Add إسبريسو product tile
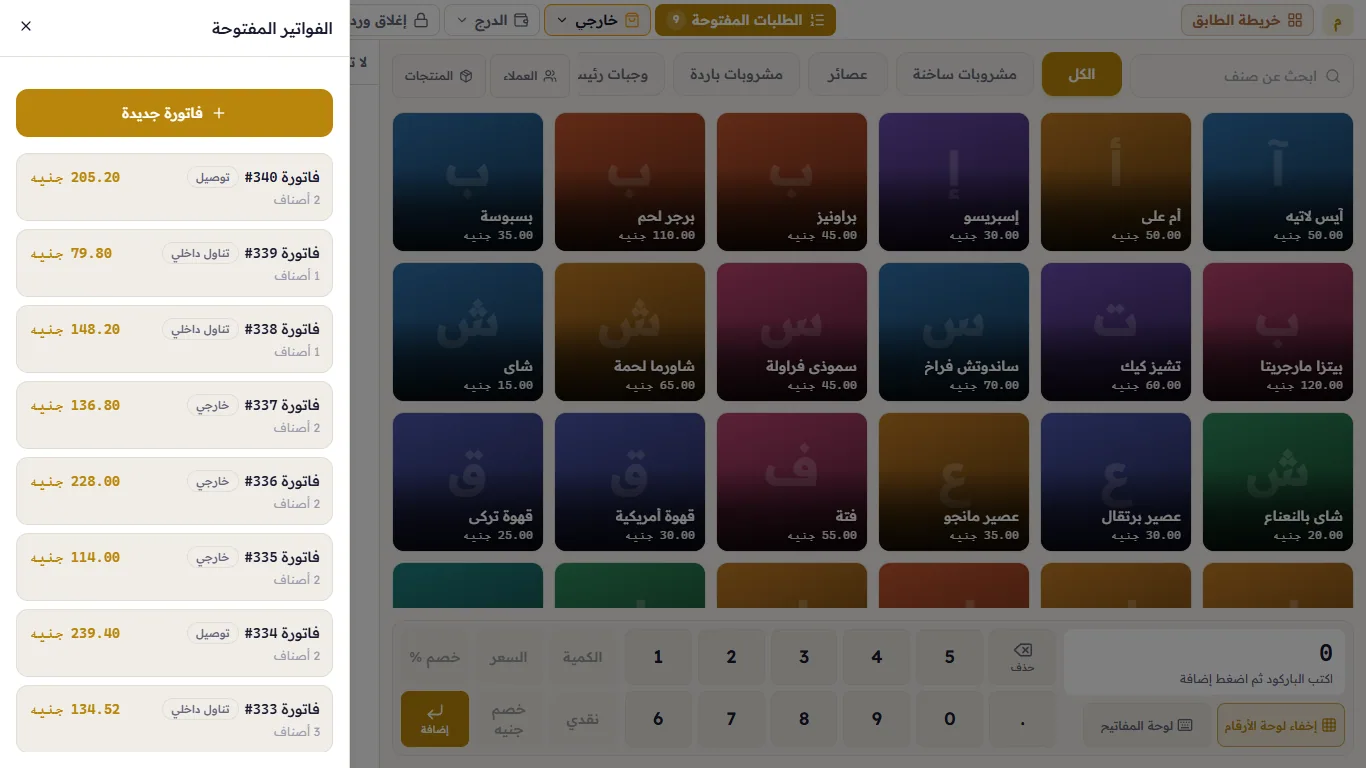The height and width of the screenshot is (768, 1366). (954, 182)
